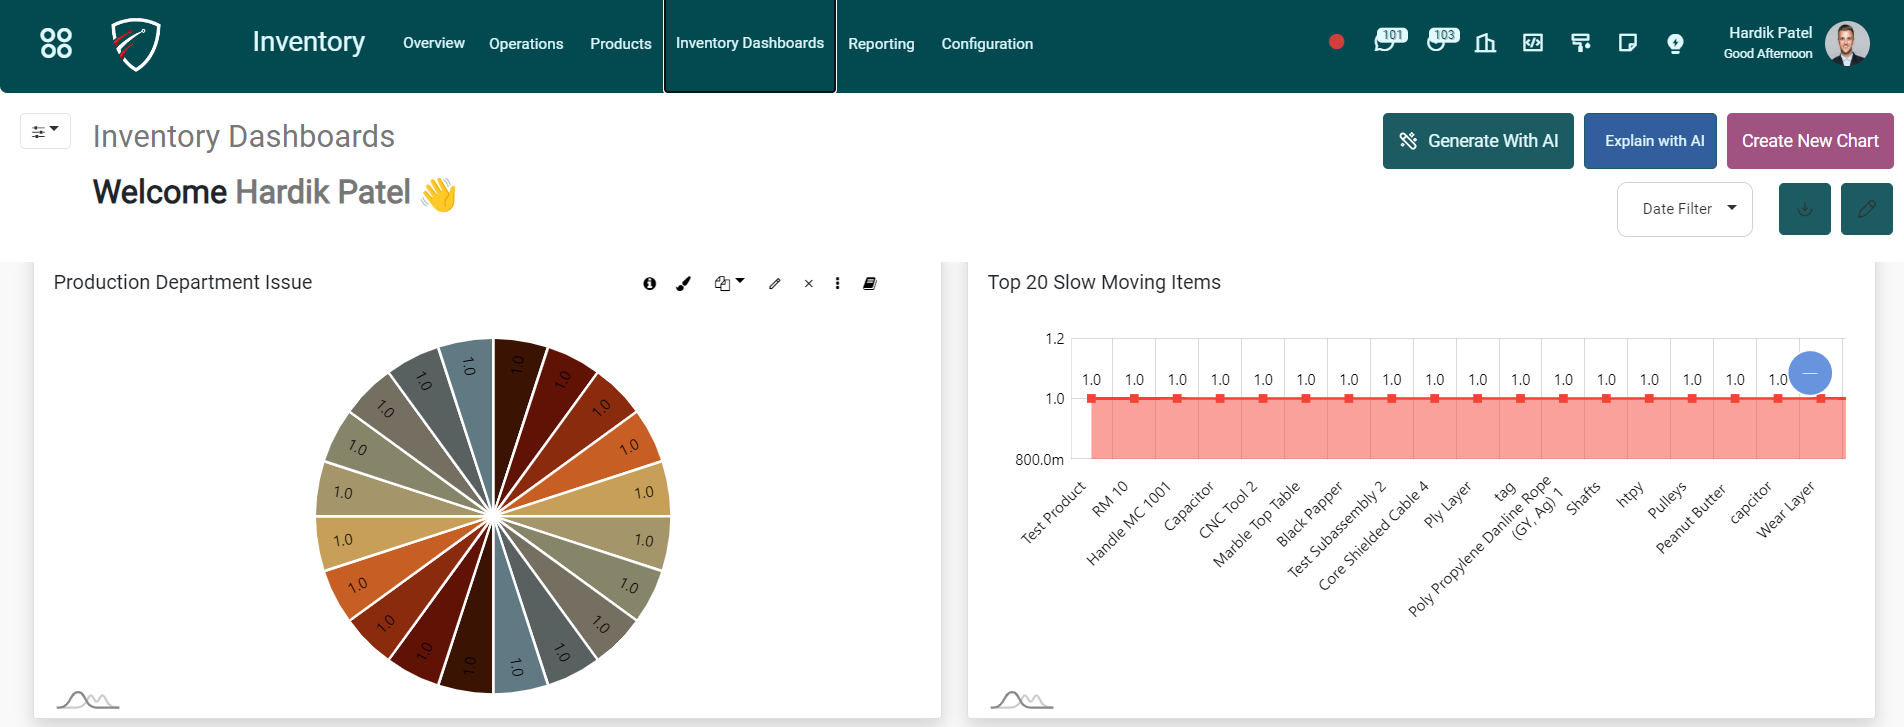The image size is (1904, 727).
Task: Toggle dashboard edit mode with the pencil button
Action: click(x=1866, y=209)
